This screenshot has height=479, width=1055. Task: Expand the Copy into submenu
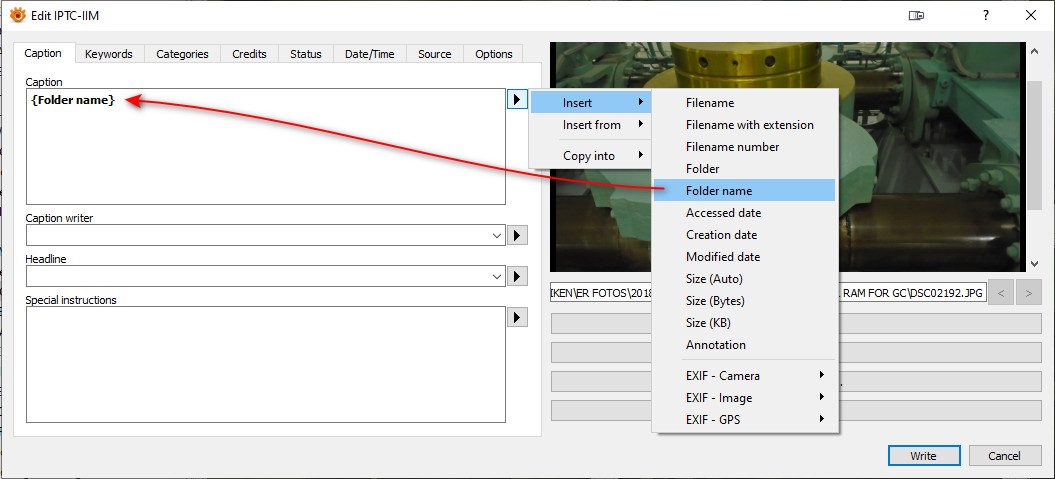591,155
